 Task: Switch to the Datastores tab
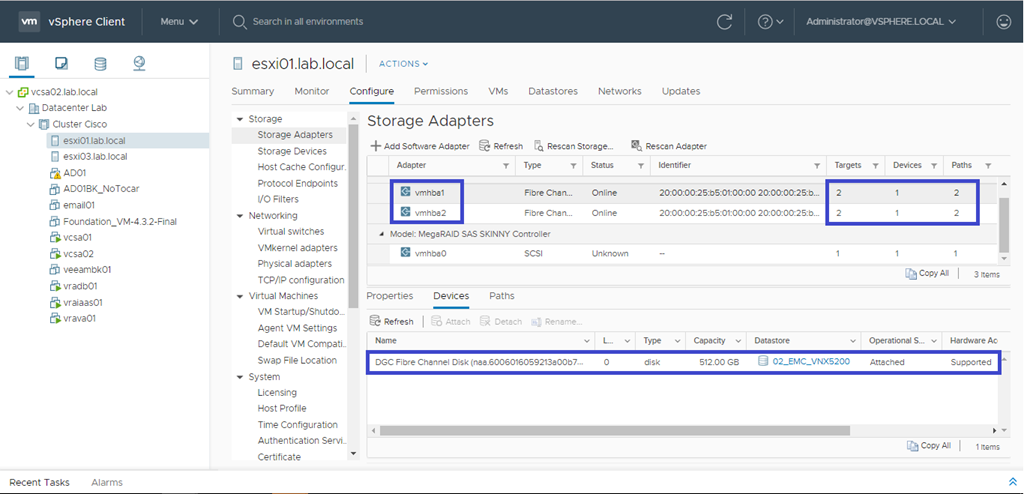[x=552, y=91]
